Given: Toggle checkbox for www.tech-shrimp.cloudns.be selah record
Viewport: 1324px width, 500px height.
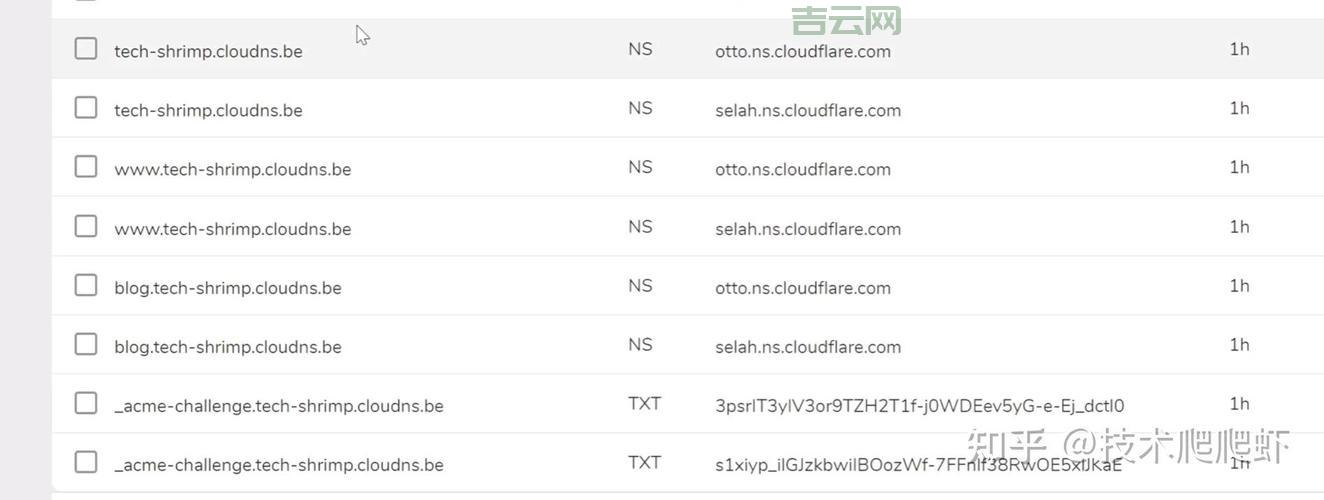Looking at the screenshot, I should point(86,227).
